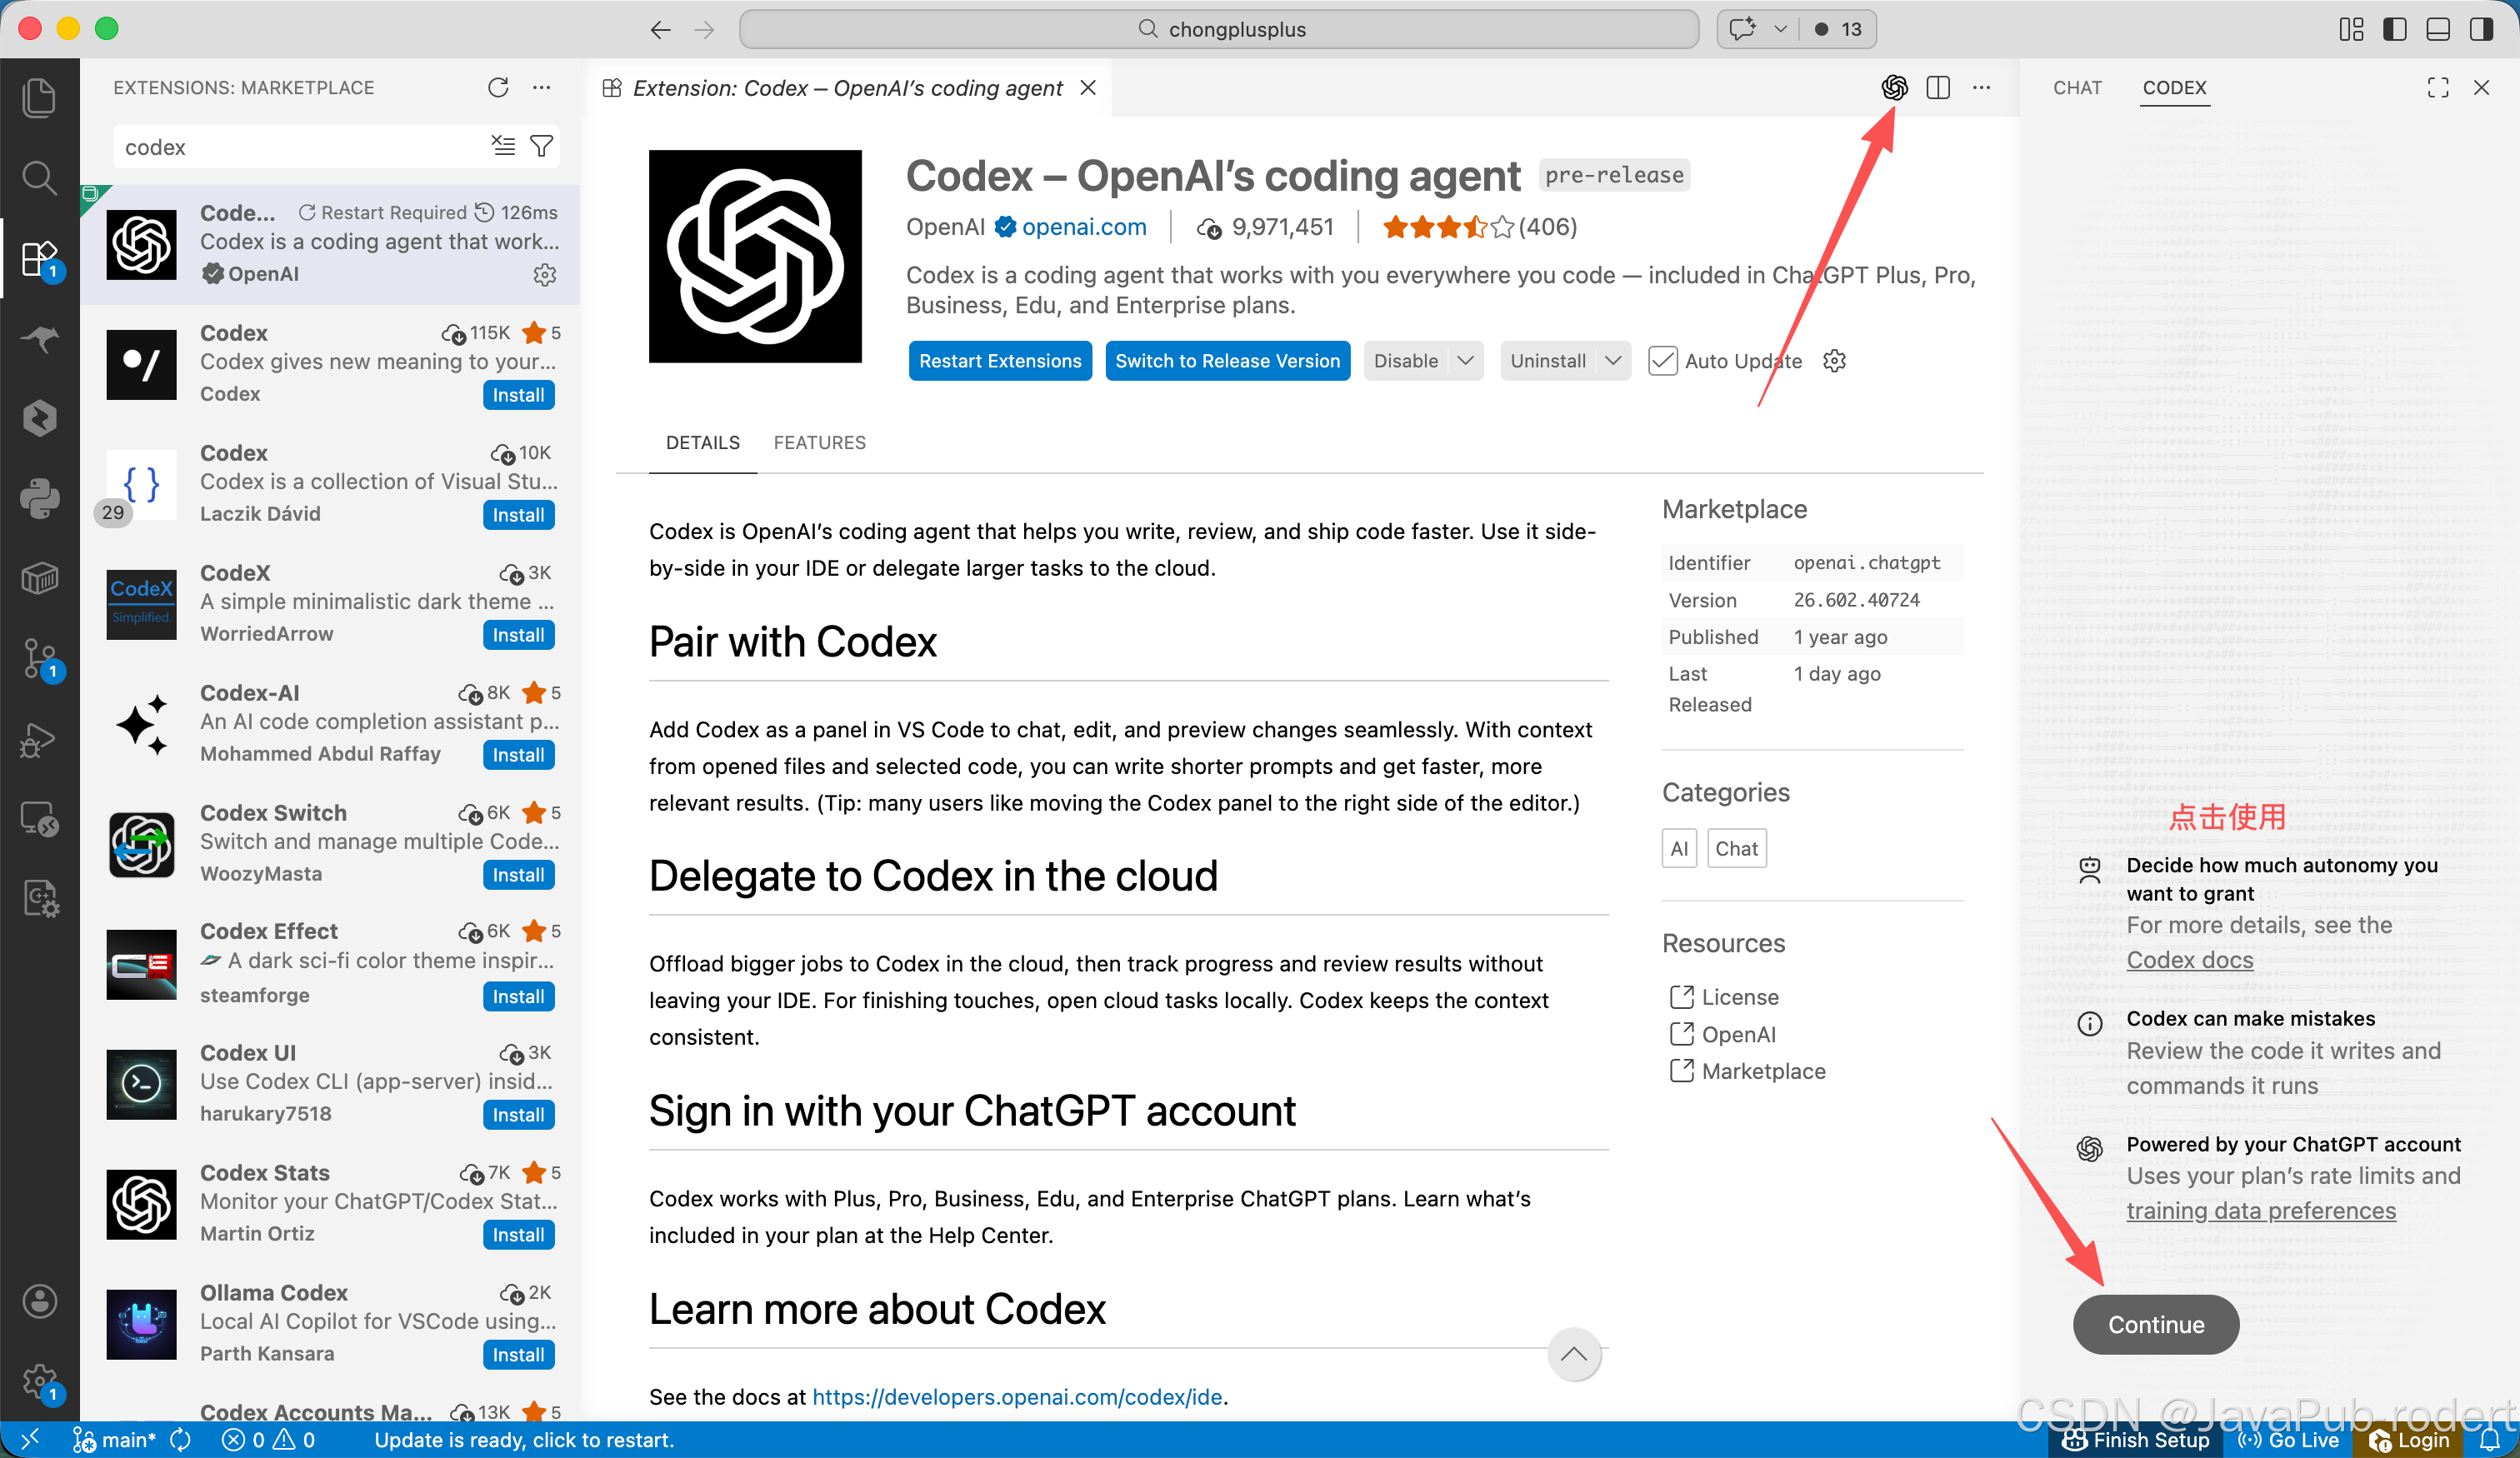Install the Ollama Codex extension
The width and height of the screenshot is (2520, 1458).
tap(518, 1354)
